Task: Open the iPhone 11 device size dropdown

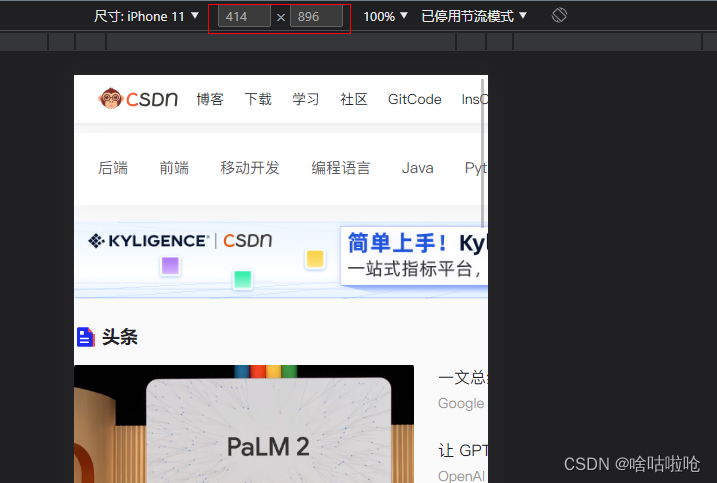Action: point(146,16)
